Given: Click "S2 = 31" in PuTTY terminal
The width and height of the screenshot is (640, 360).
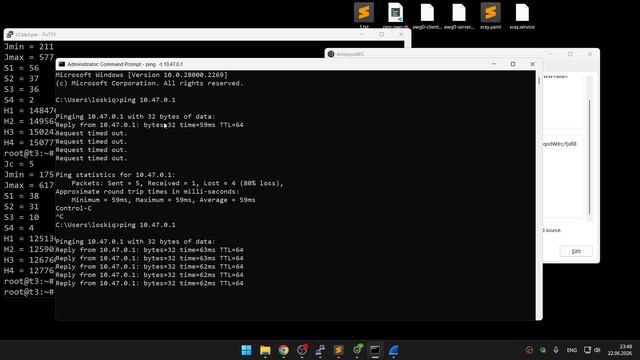Looking at the screenshot, I should coord(22,207).
